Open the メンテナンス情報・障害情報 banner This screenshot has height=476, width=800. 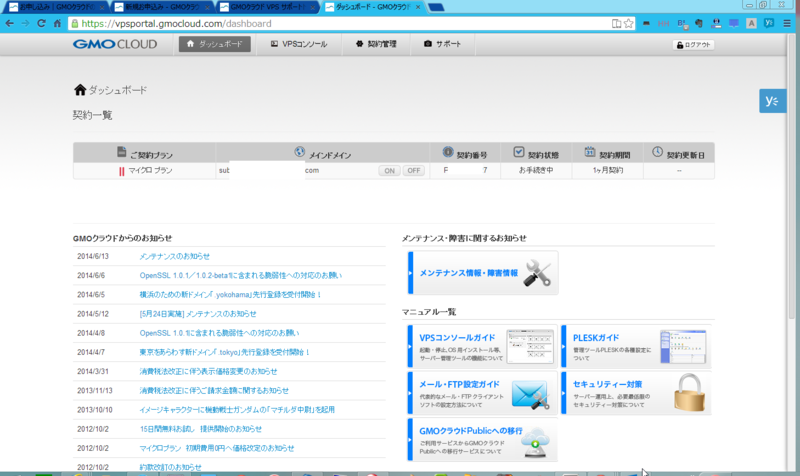(x=483, y=273)
